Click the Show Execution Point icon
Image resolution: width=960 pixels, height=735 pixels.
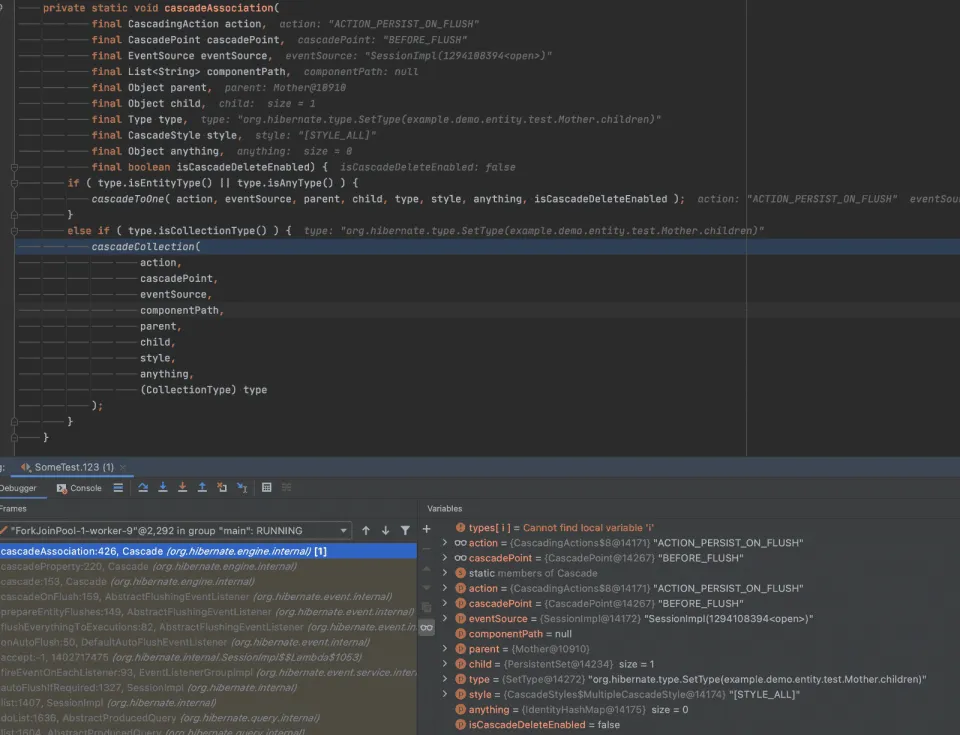(x=118, y=488)
